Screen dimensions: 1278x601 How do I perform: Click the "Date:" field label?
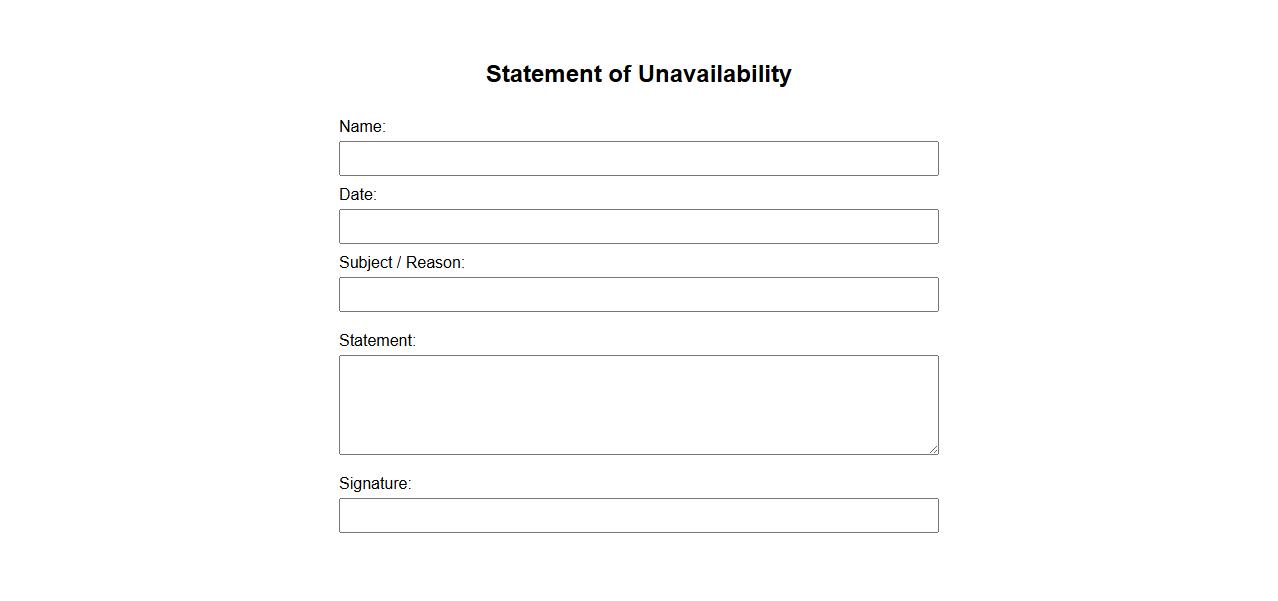point(357,195)
